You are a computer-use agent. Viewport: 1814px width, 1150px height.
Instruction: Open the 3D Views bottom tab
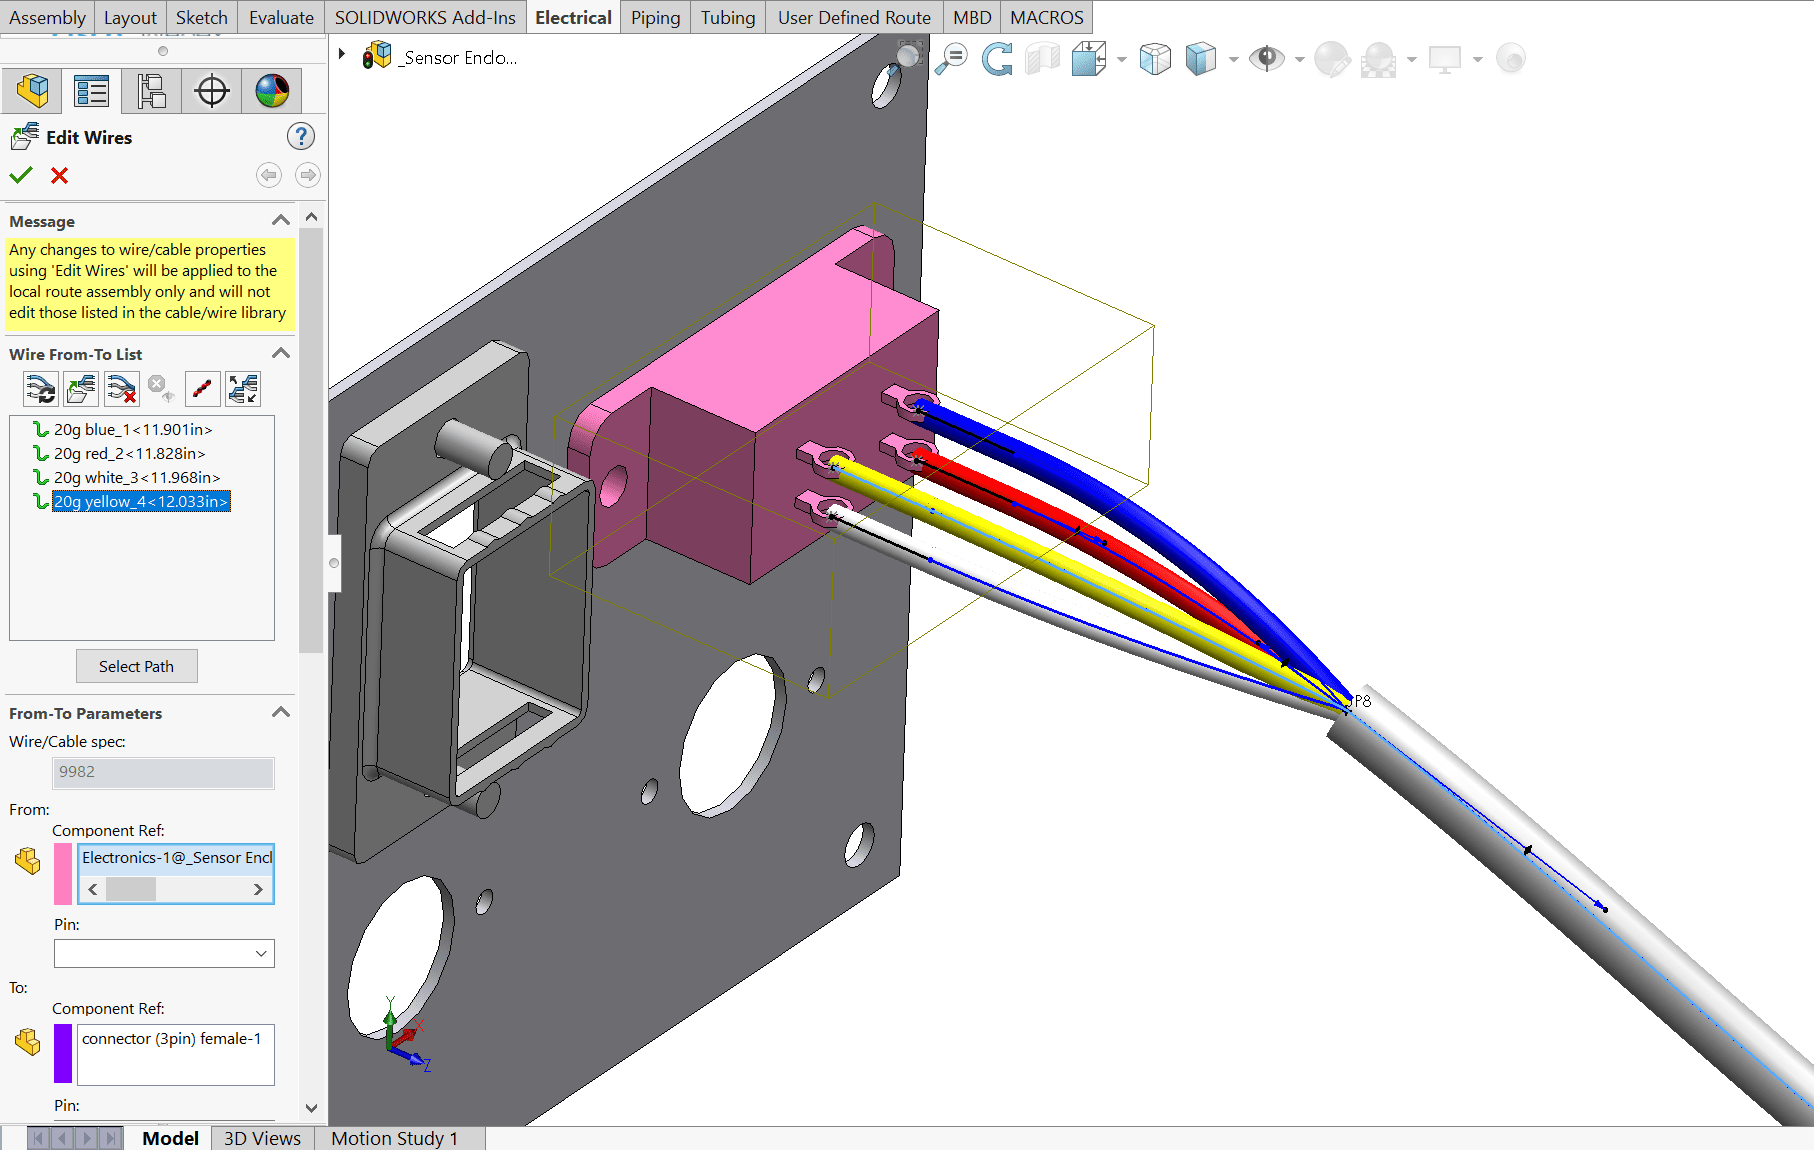tap(262, 1138)
